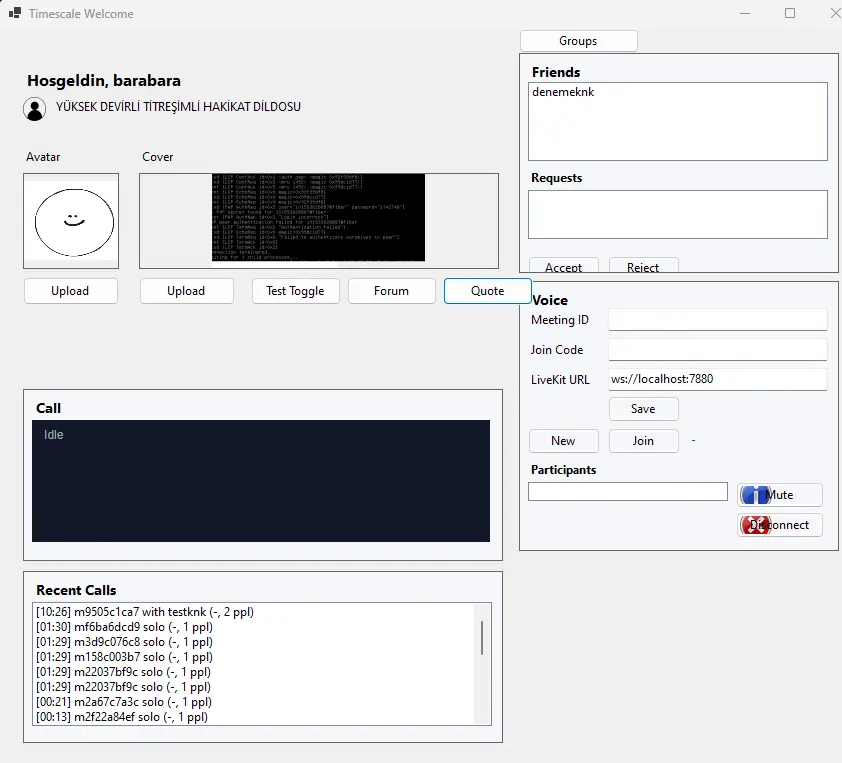Click the Recent Calls list scrollbar
The height and width of the screenshot is (763, 842).
pos(482,638)
